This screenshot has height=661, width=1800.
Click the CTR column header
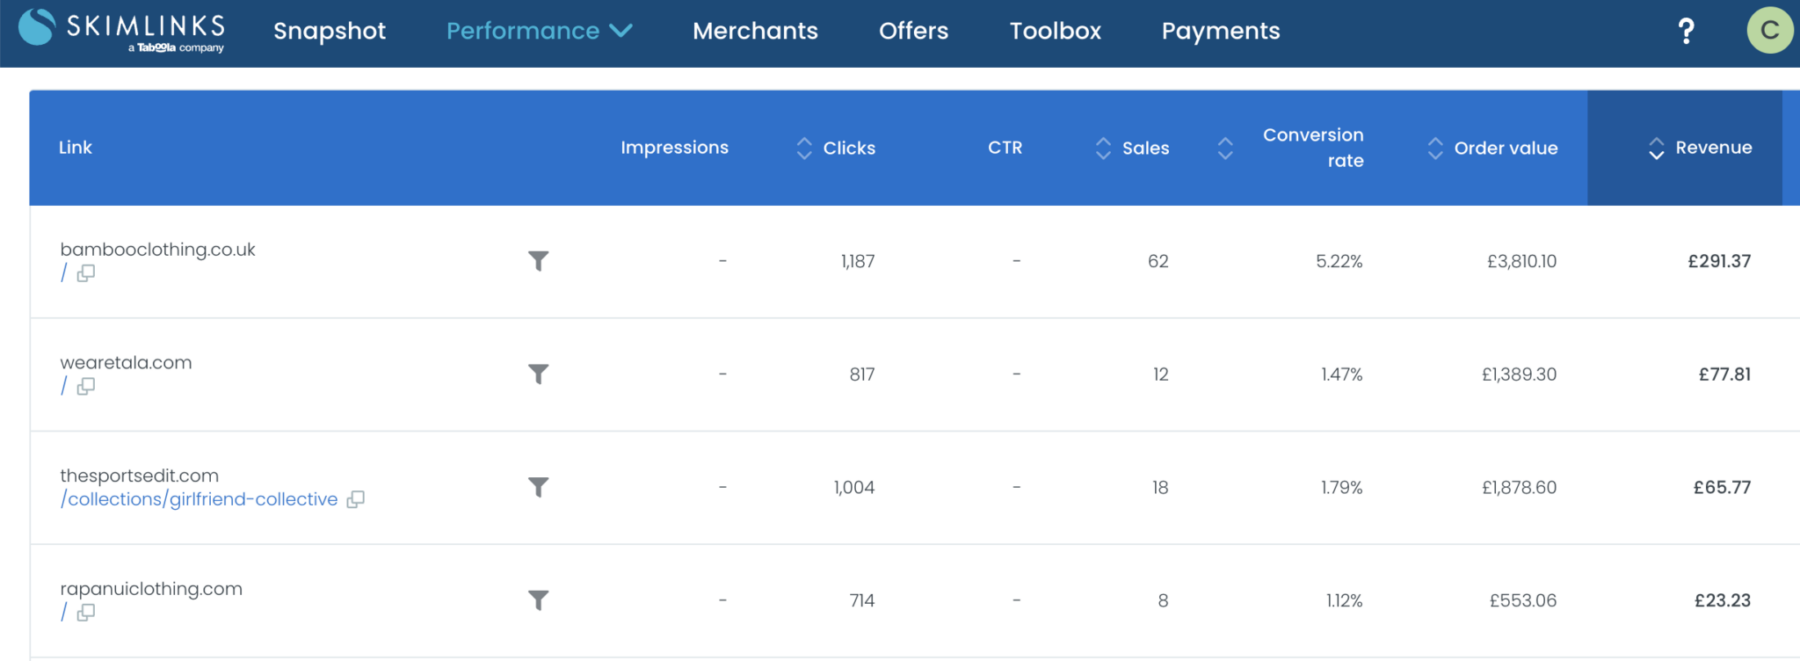pos(1005,148)
